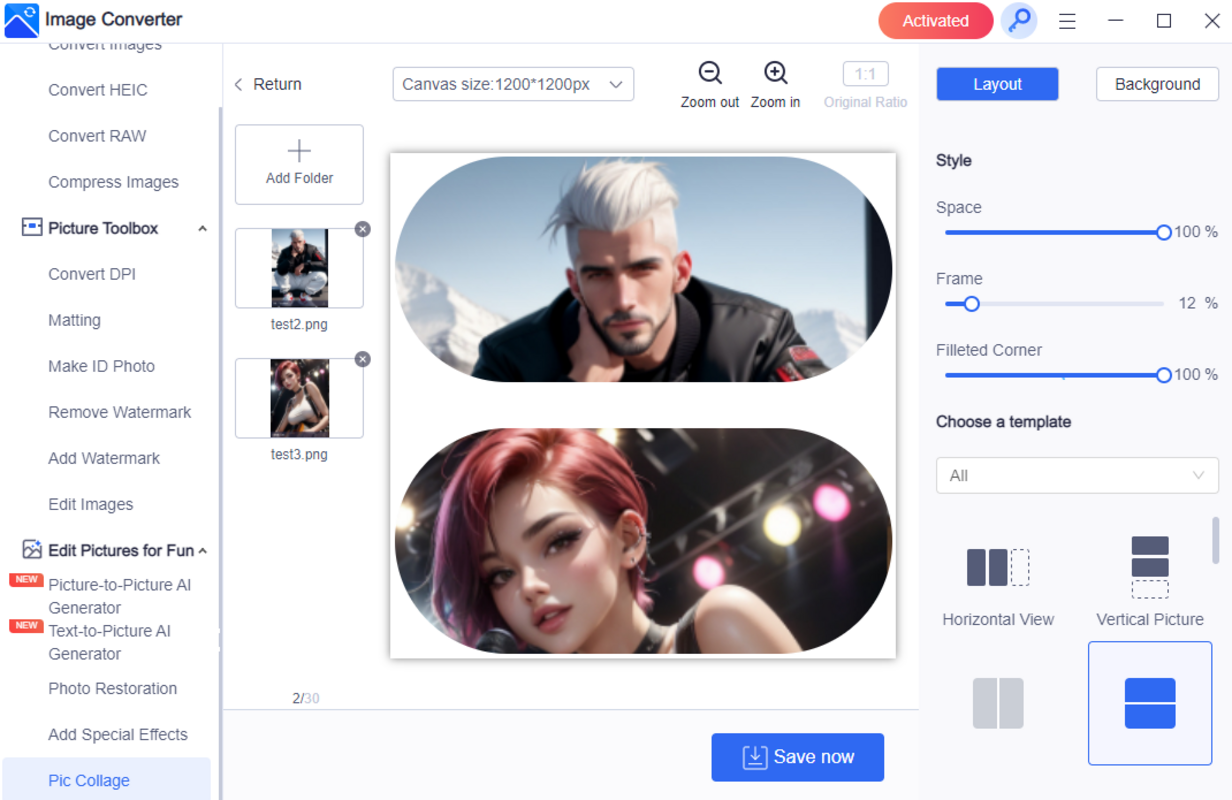Click the 2/30 image counter

pyautogui.click(x=306, y=698)
